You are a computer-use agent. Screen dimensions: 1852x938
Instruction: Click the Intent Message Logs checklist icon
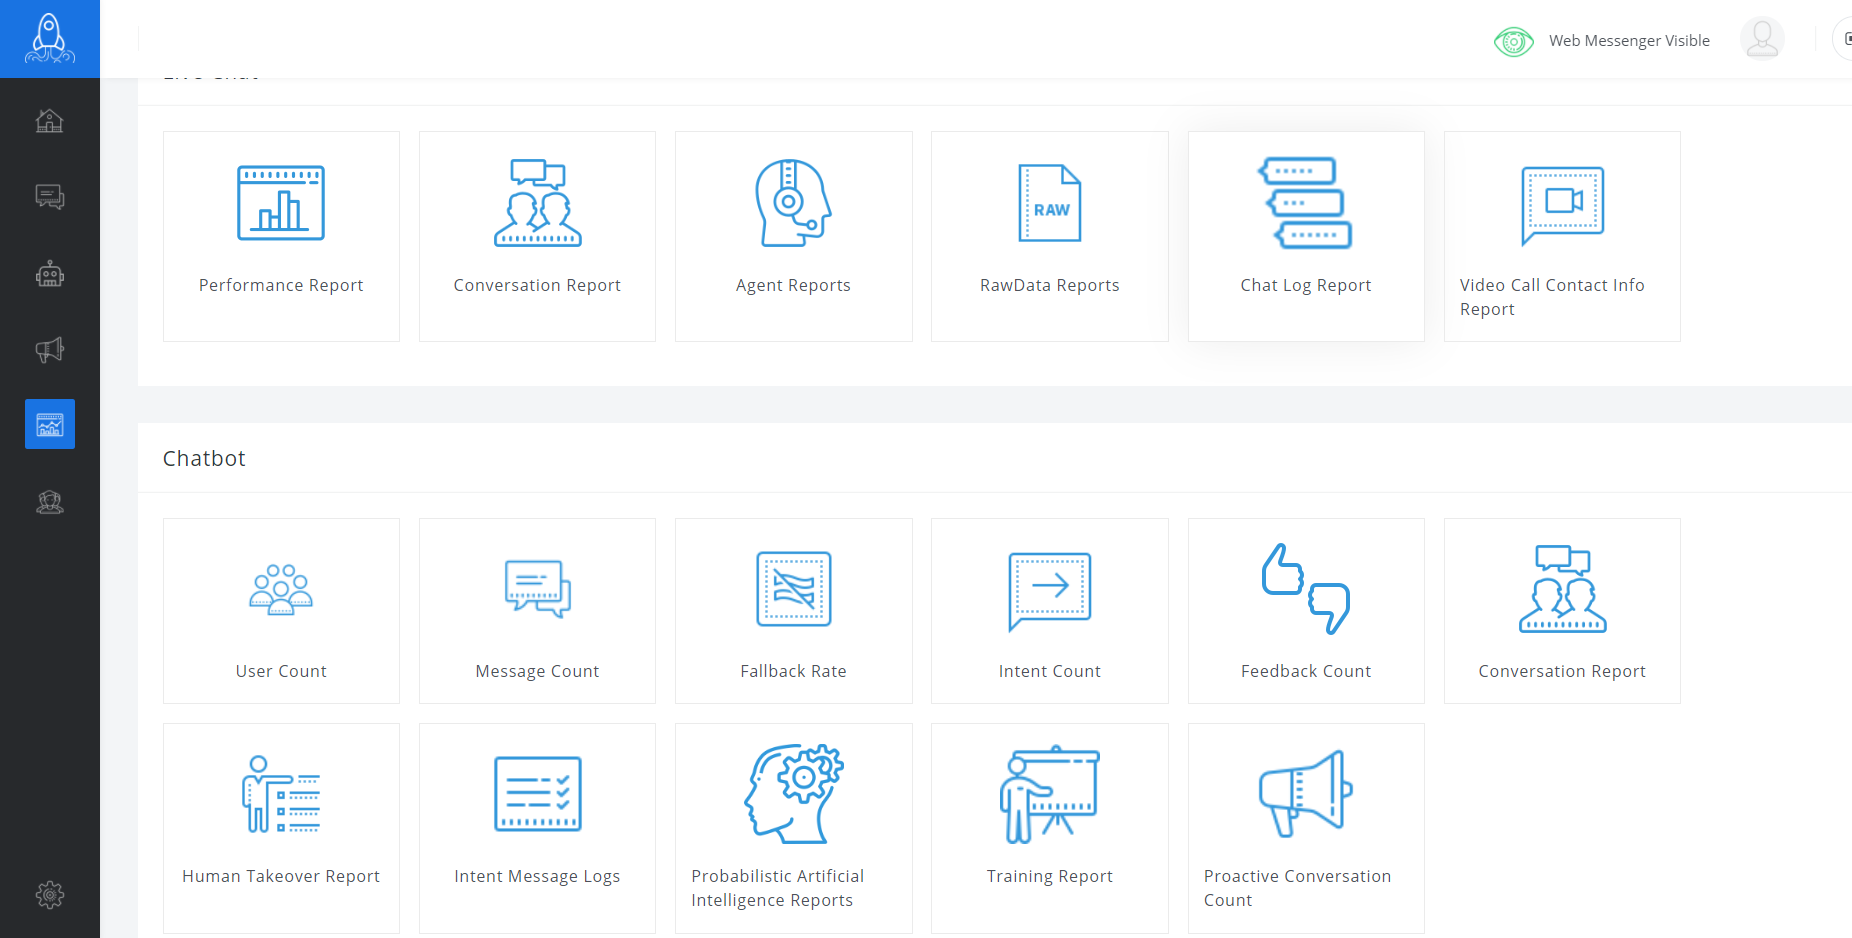538,794
